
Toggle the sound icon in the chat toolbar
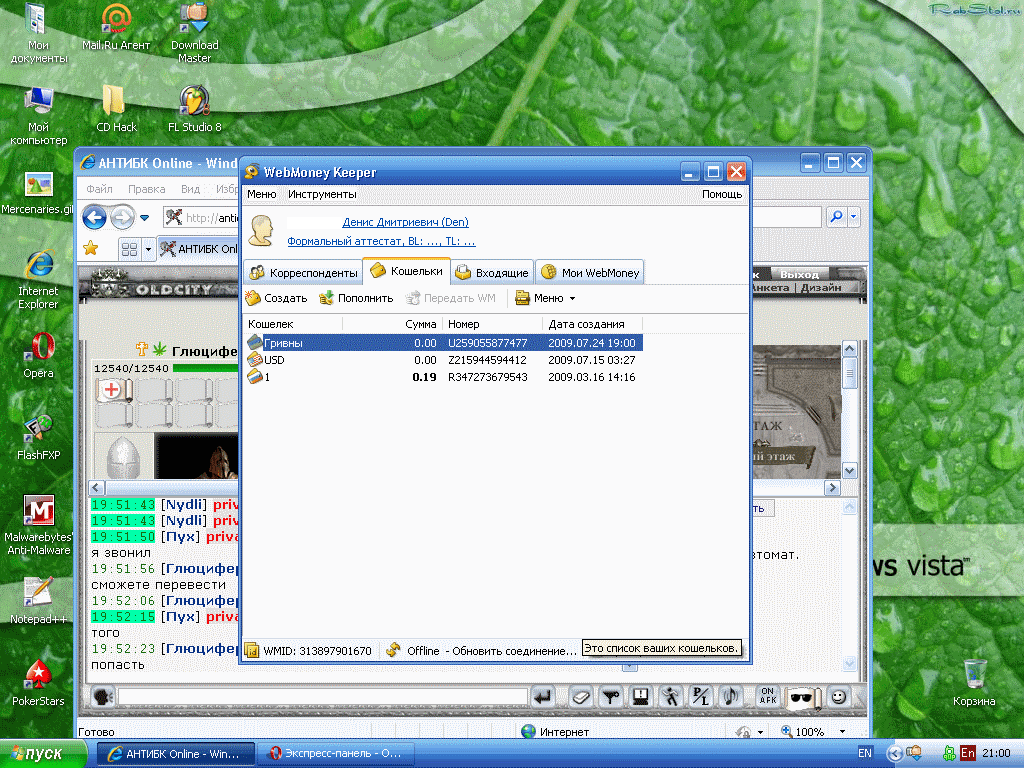(x=730, y=697)
